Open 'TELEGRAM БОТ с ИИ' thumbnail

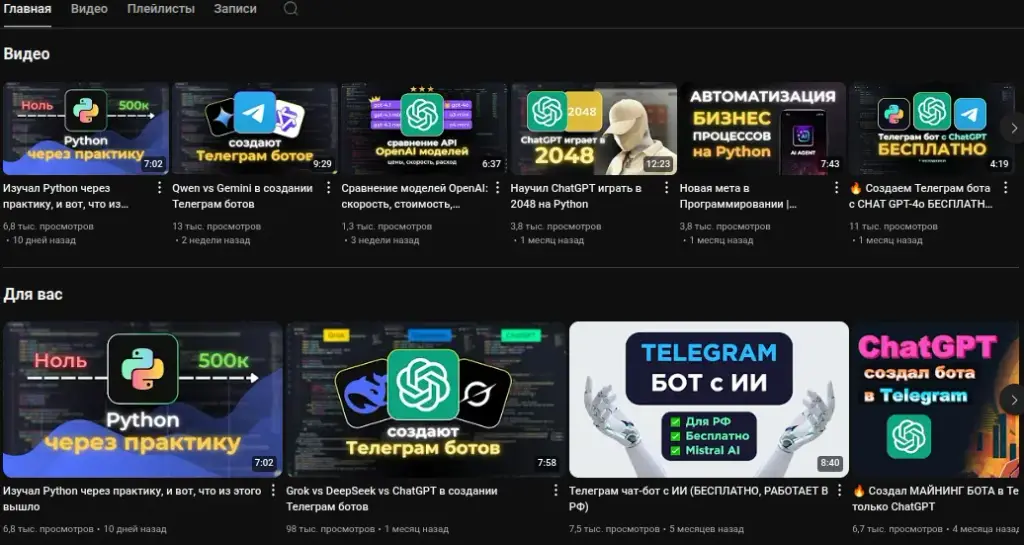click(x=709, y=399)
